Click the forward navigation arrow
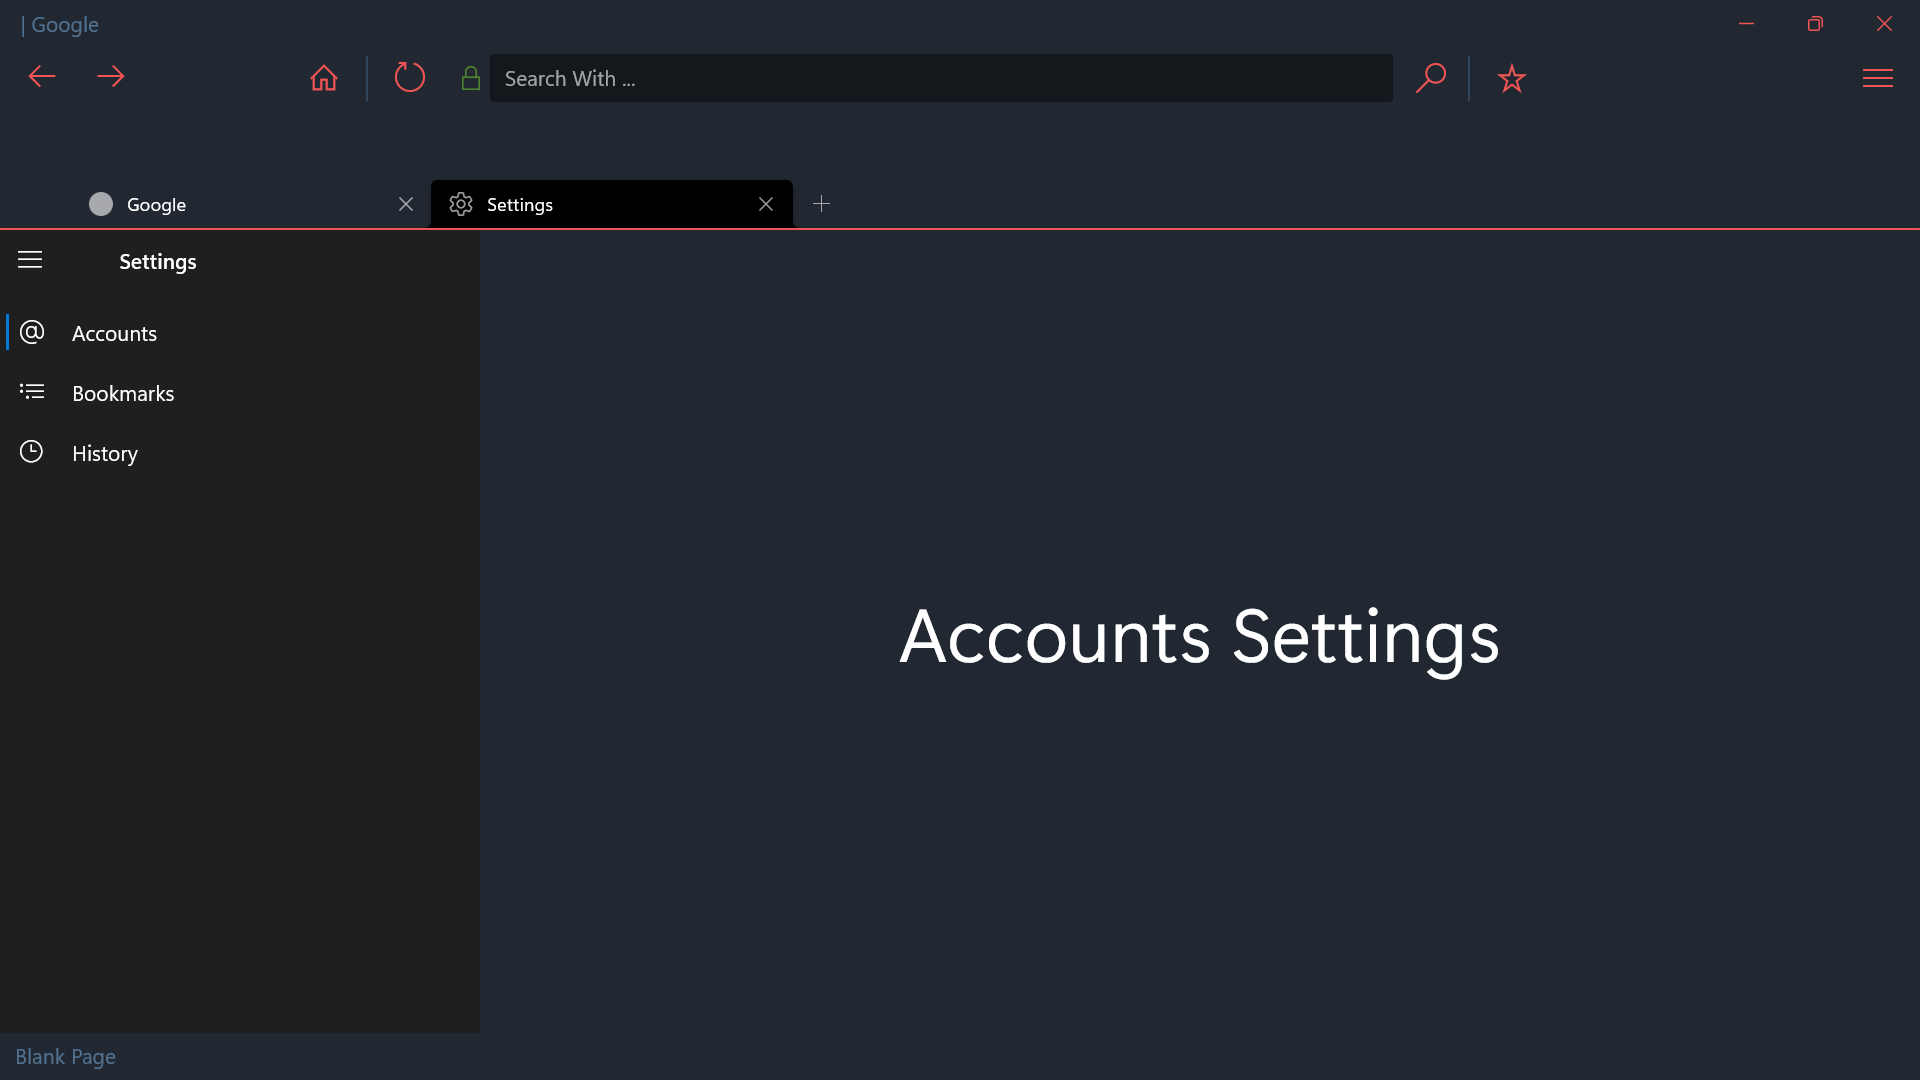Image resolution: width=1920 pixels, height=1080 pixels. [111, 77]
